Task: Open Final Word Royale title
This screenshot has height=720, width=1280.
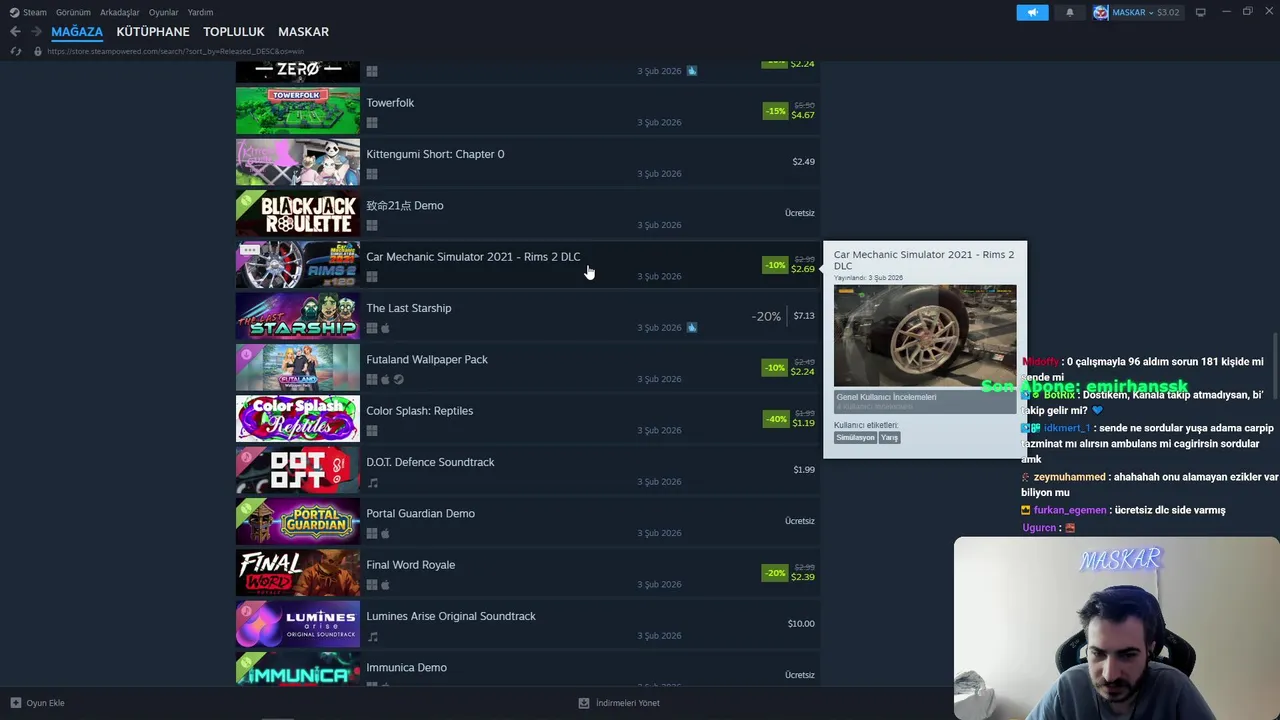Action: click(x=410, y=565)
